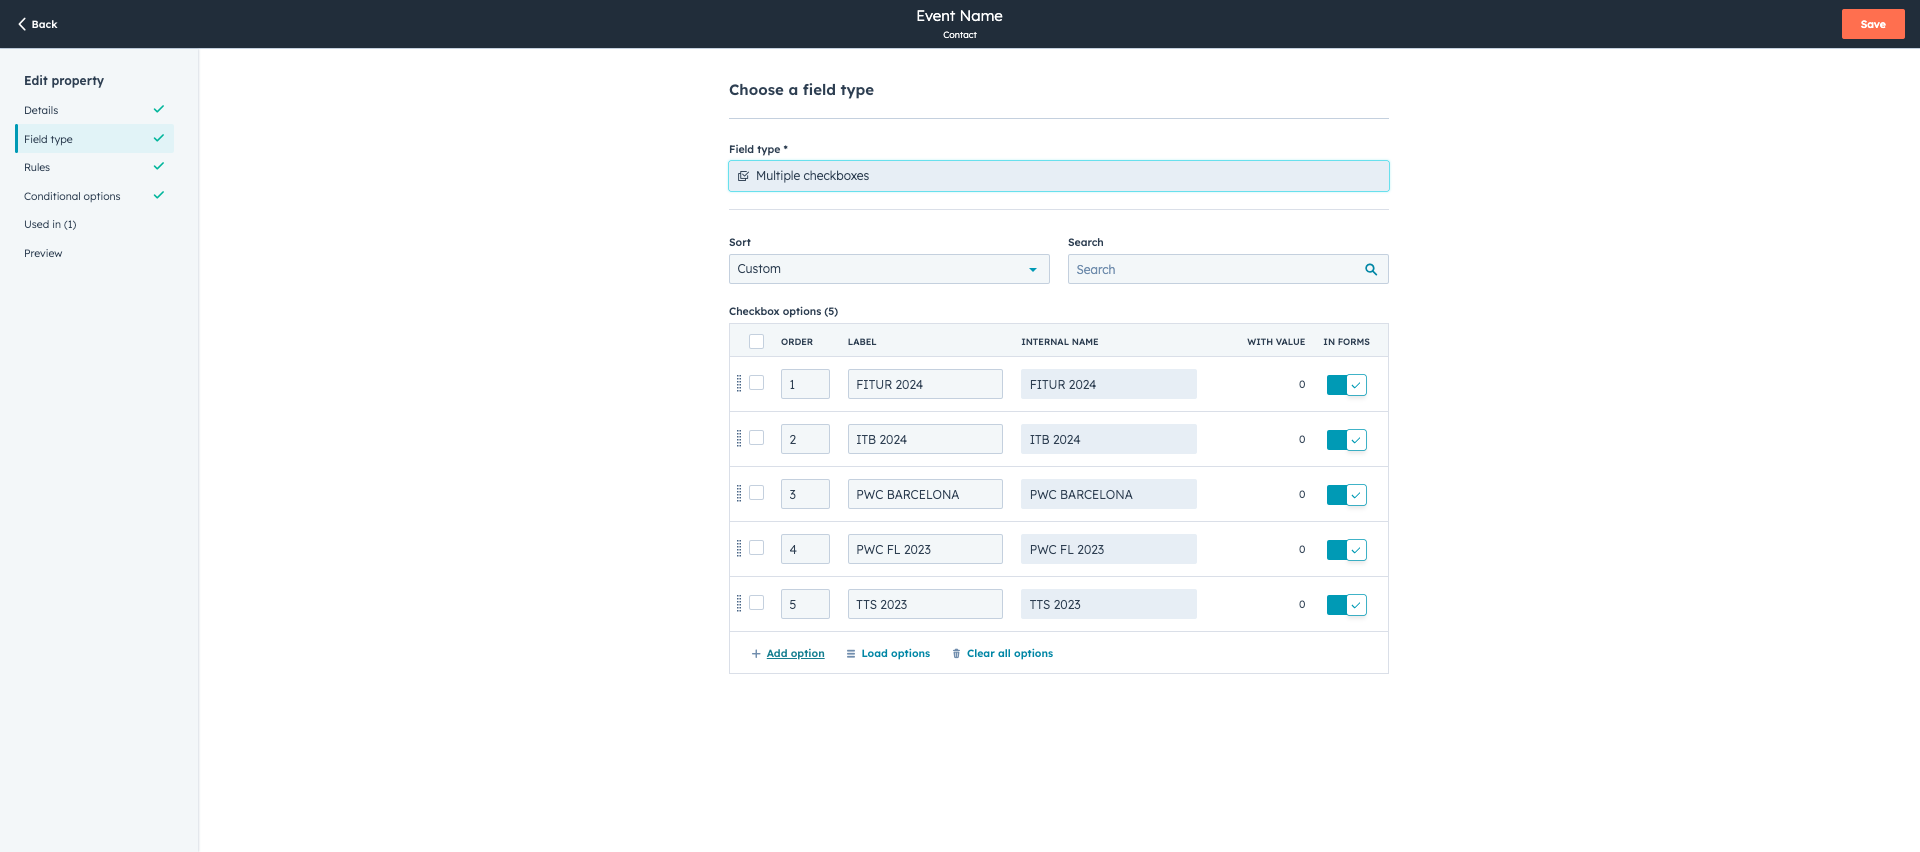
Task: Grab the drag handle for ITB 2024 row
Action: [739, 438]
